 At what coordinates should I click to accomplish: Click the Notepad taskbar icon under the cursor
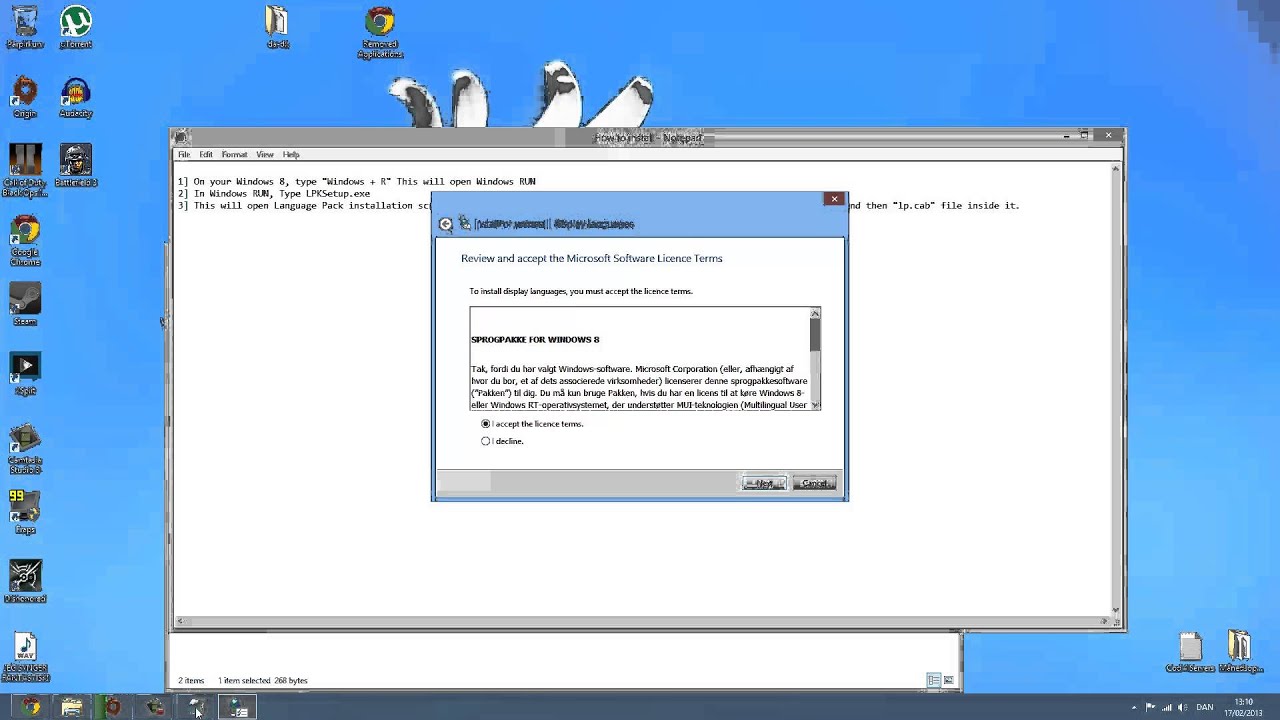[197, 707]
